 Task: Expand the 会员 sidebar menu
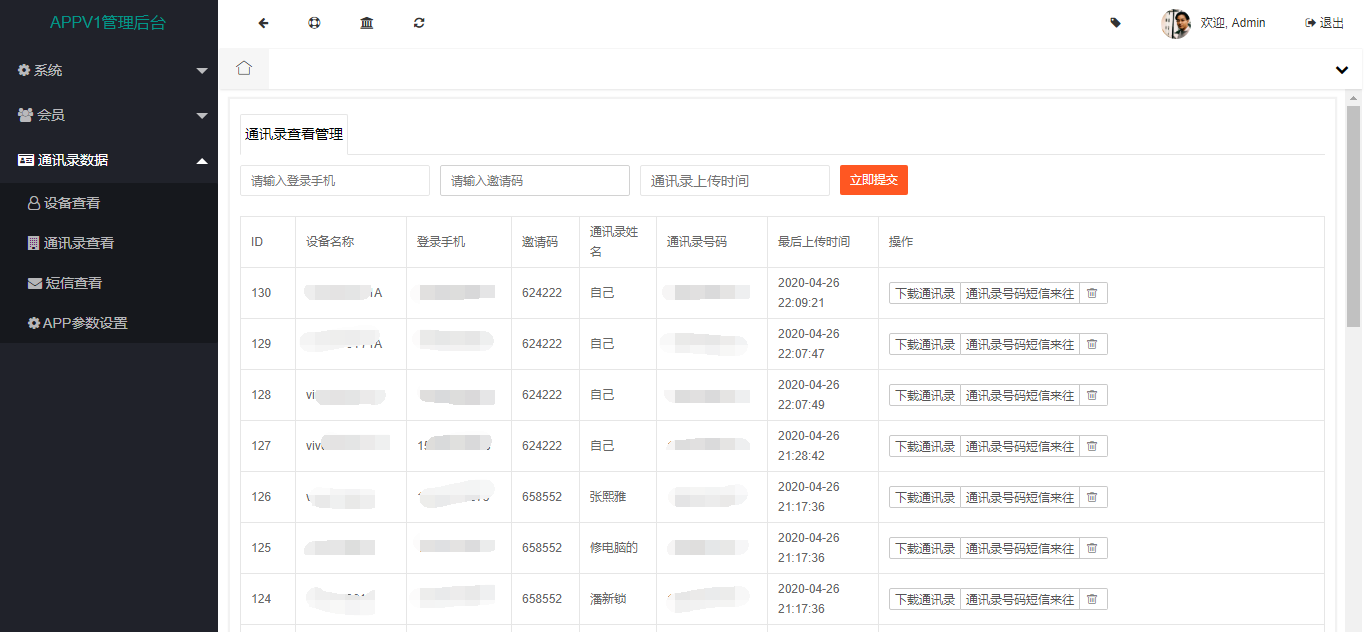pos(109,115)
